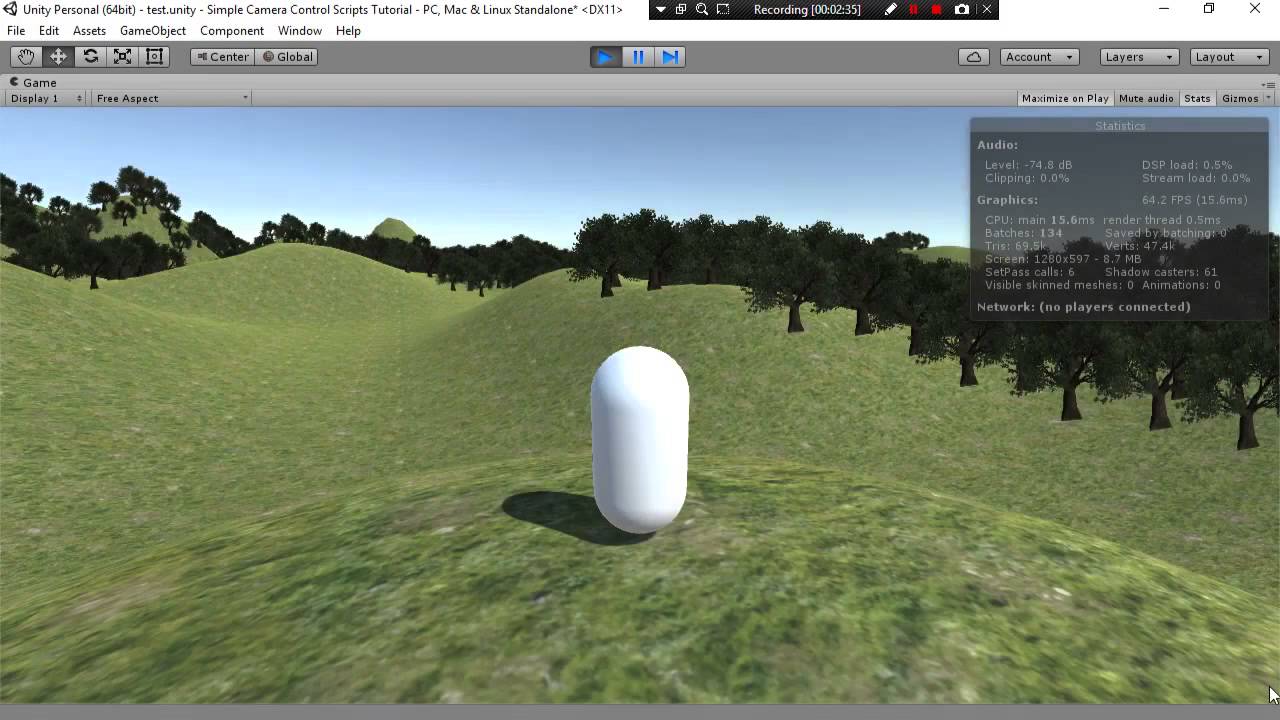Screen dimensions: 1280x720
Task: Hide Stats overlay with Stats button
Action: (1196, 98)
